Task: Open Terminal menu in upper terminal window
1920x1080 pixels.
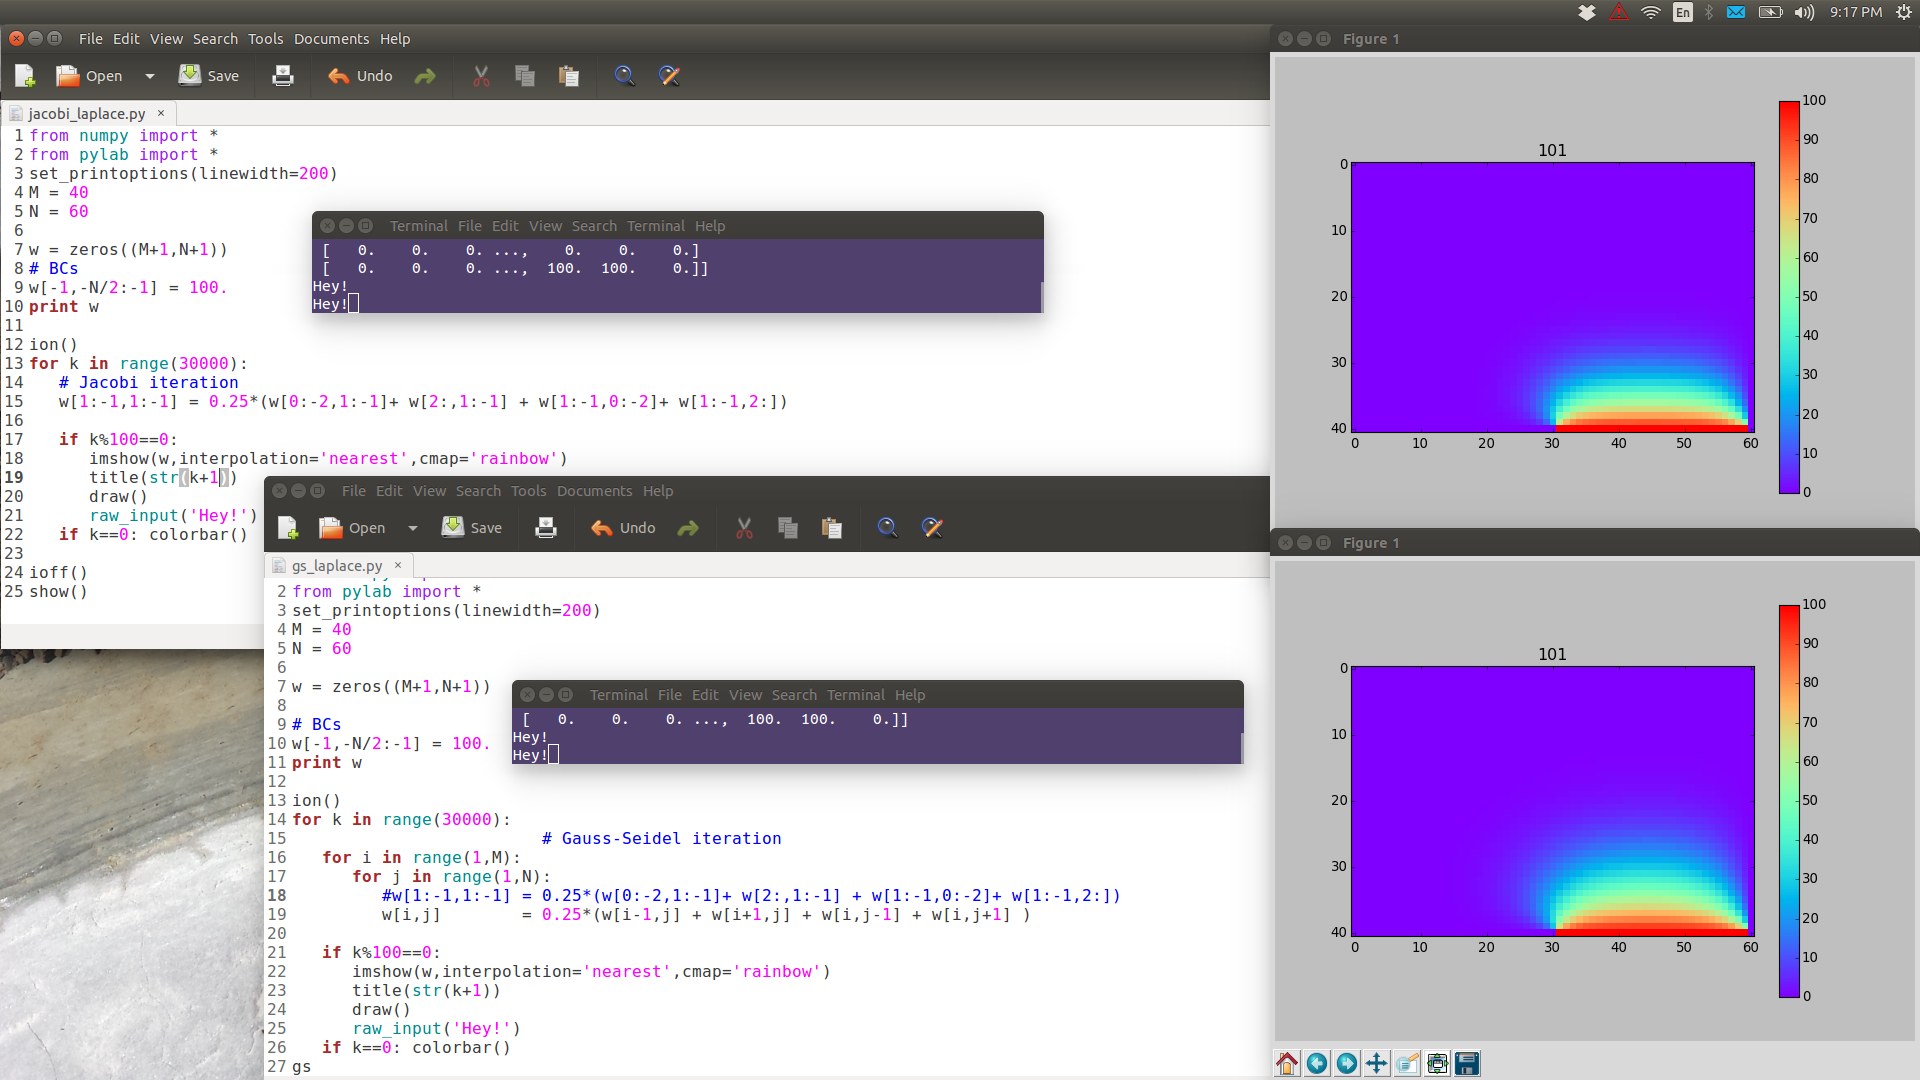Action: (656, 226)
